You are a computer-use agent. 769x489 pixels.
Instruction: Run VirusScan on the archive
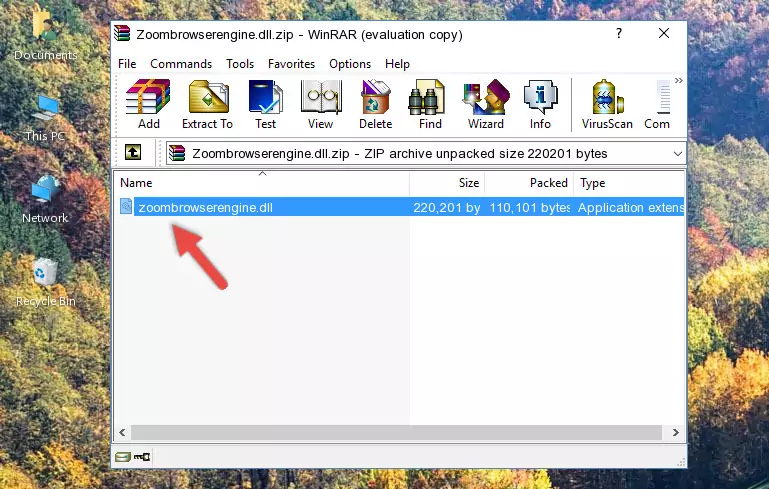tap(607, 104)
